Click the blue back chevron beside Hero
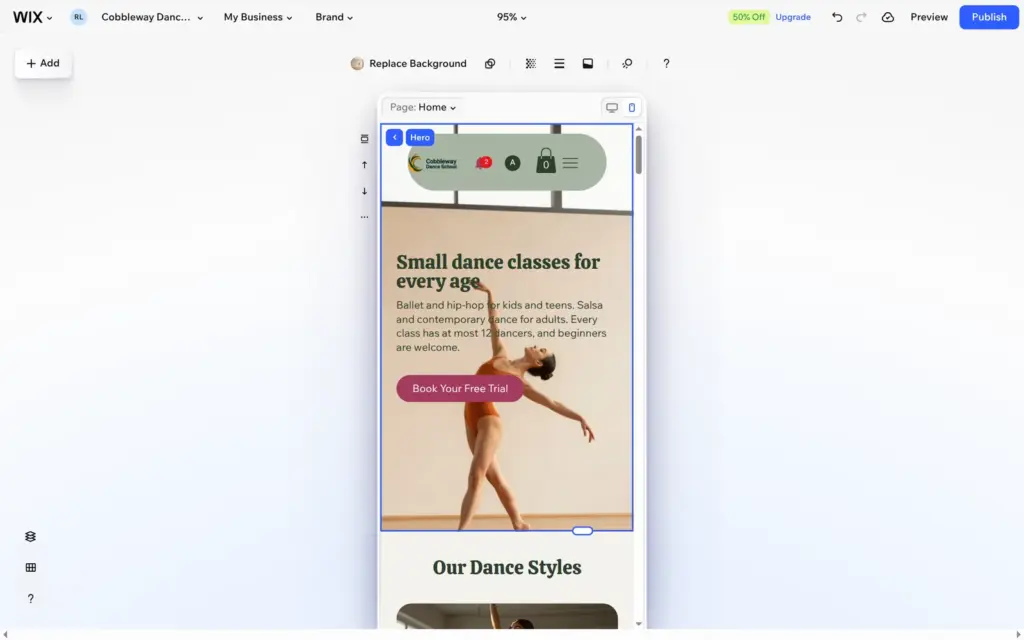 [x=394, y=137]
